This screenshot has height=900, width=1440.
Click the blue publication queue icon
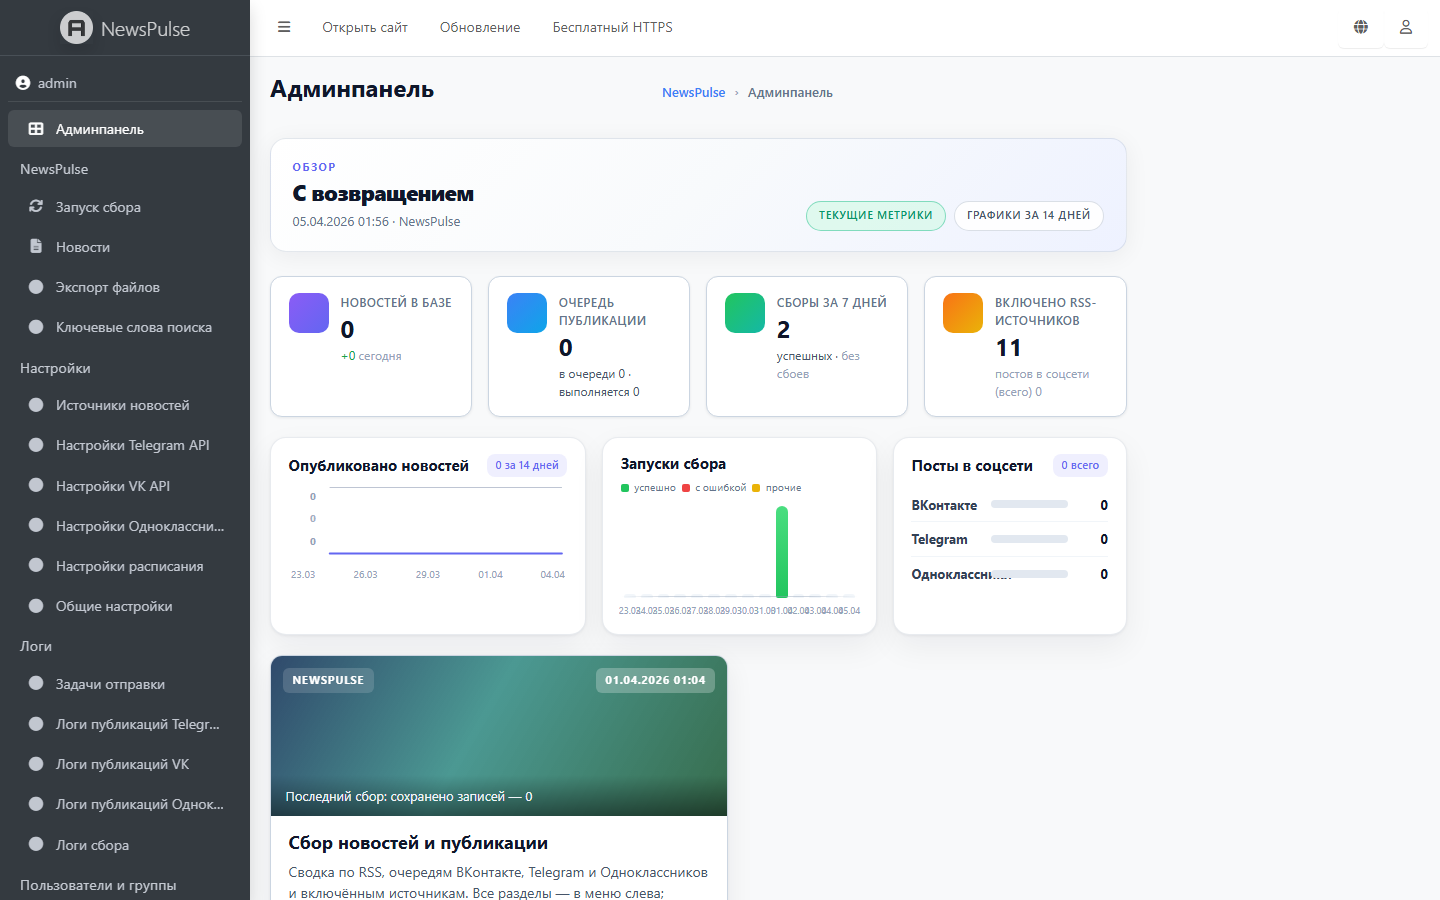pos(527,313)
